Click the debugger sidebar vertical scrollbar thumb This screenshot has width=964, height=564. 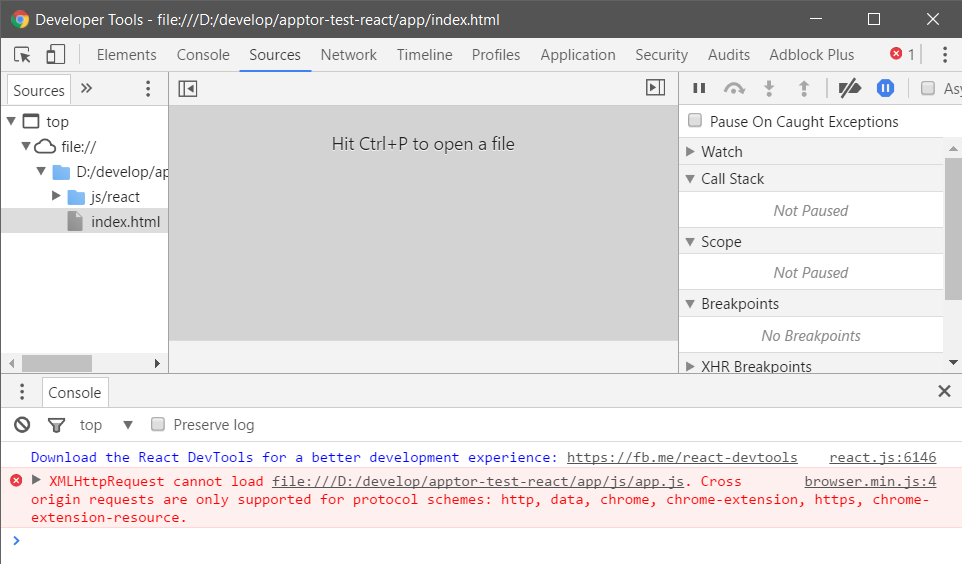click(x=953, y=229)
